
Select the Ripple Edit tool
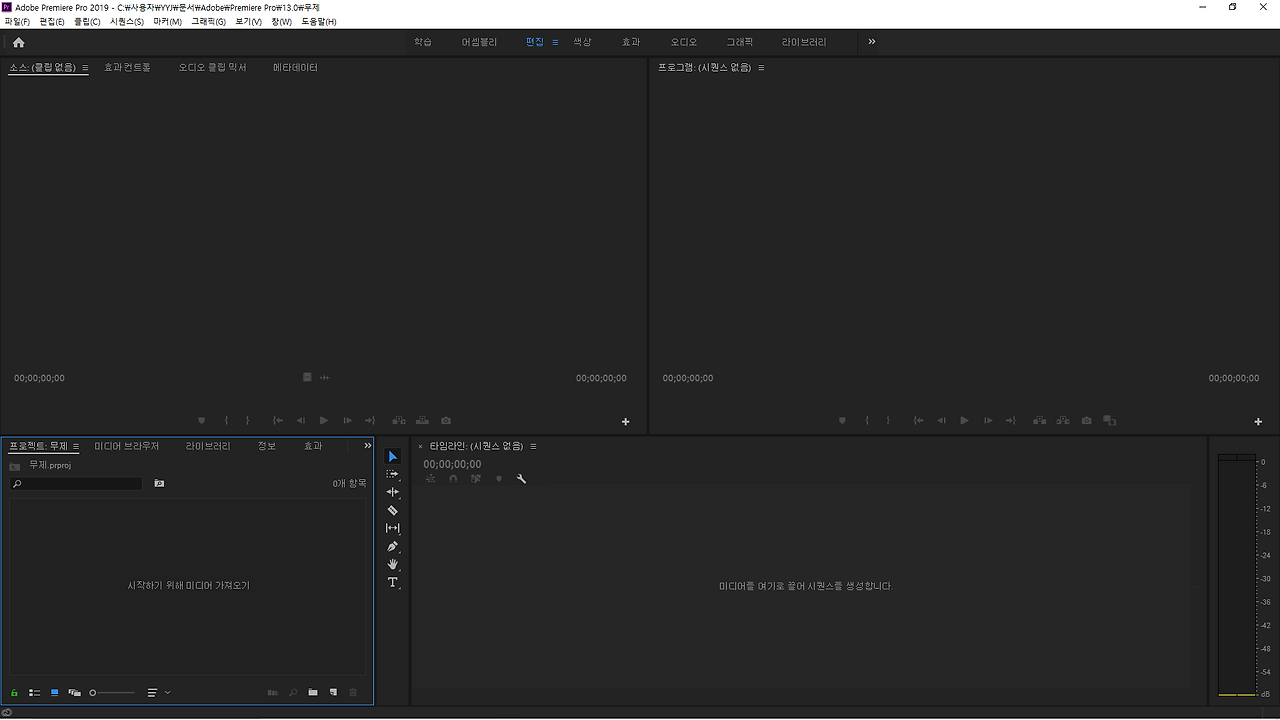pyautogui.click(x=392, y=492)
